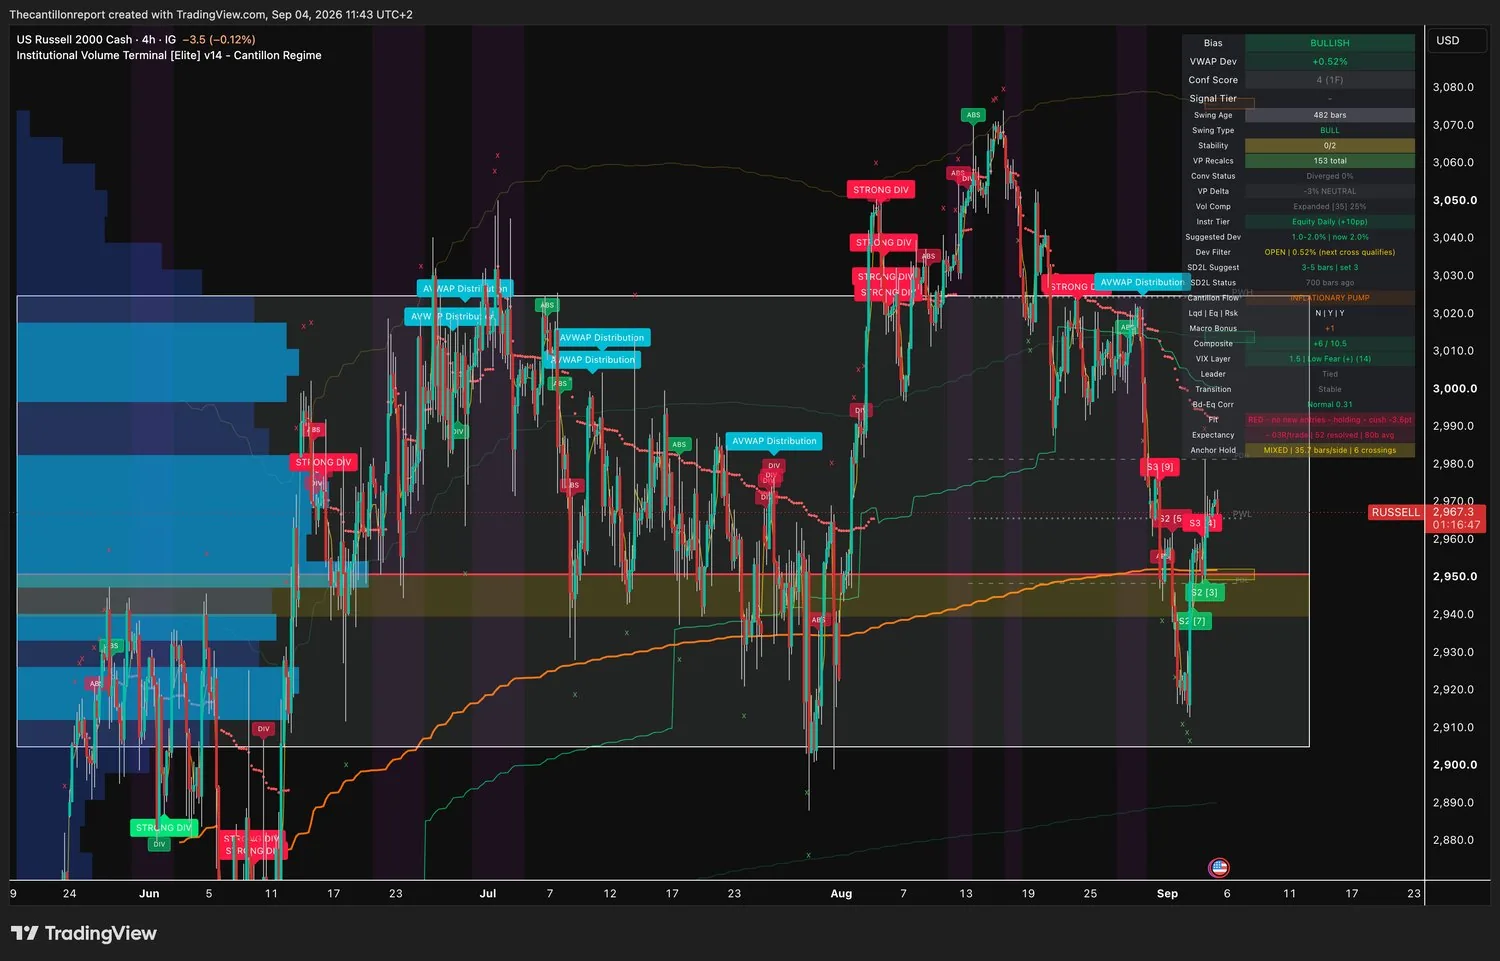Click the Bd-Eq Corr value Normal 0.31
Image resolution: width=1500 pixels, height=961 pixels.
(1330, 405)
